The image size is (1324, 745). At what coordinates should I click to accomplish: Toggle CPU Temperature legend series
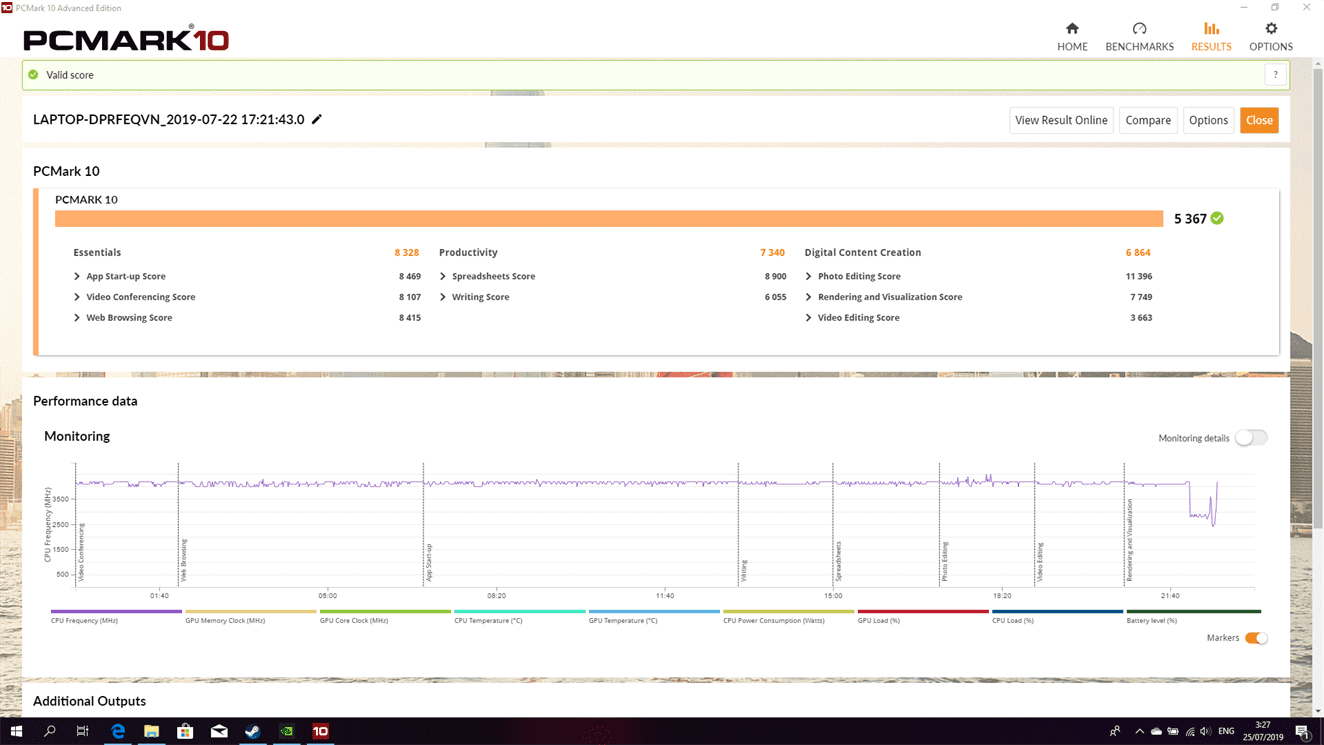click(519, 616)
